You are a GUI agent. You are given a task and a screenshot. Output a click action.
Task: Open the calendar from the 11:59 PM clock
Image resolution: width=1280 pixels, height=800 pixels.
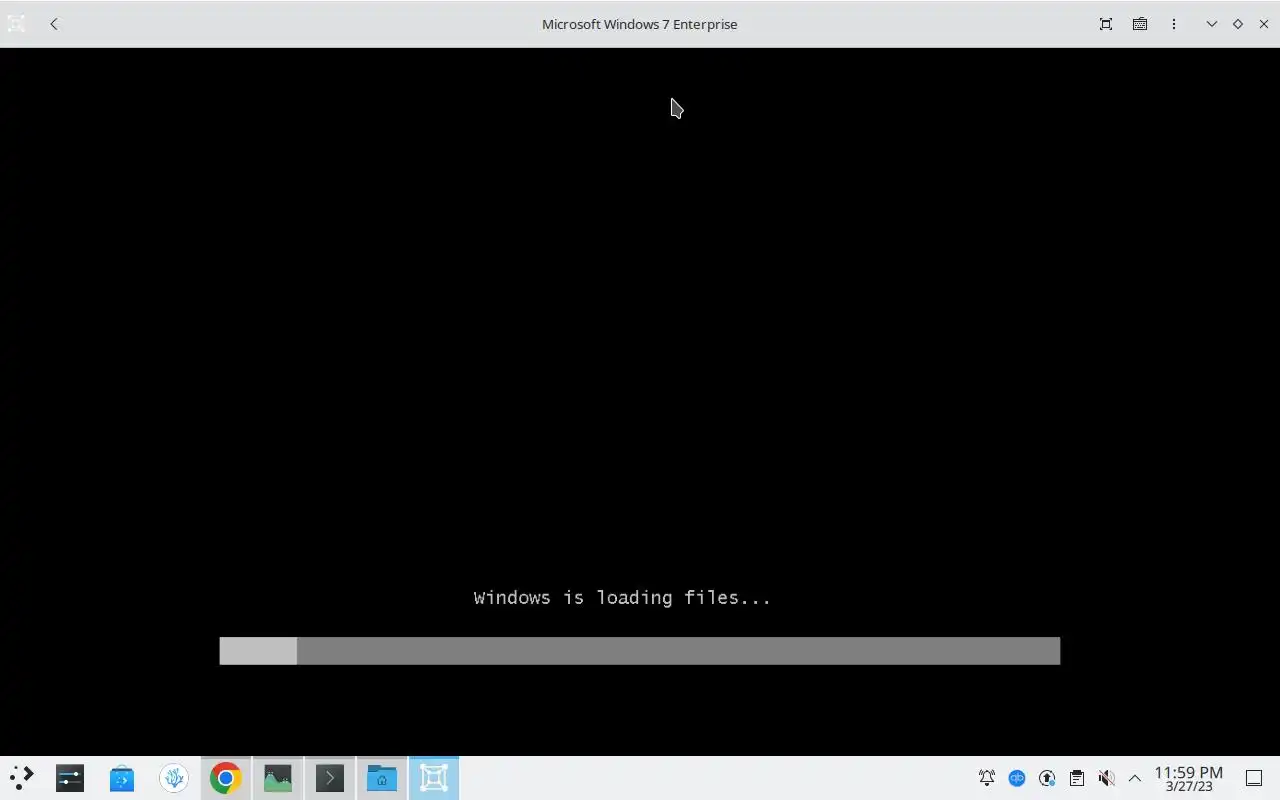tap(1189, 779)
